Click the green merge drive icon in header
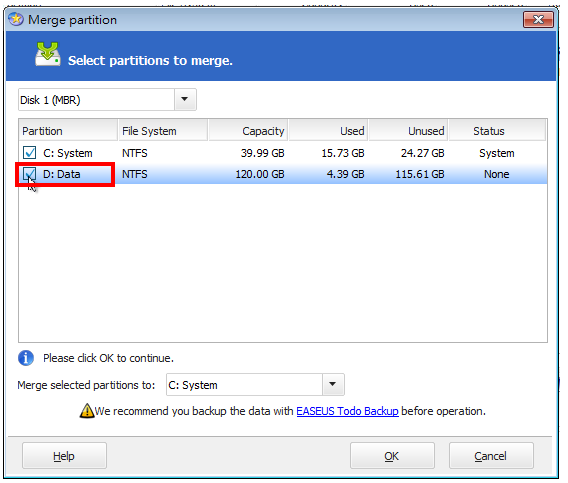The width and height of the screenshot is (568, 483). point(48,54)
